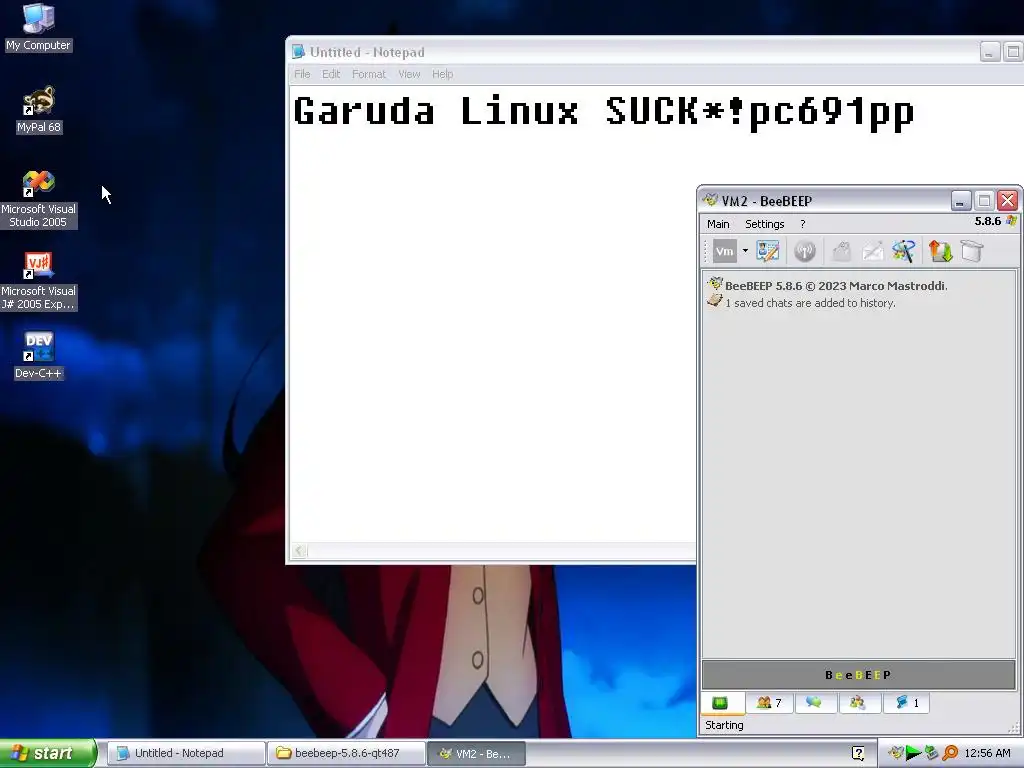Click the Starting status bar text
Screen dimensions: 1024x768
point(724,725)
